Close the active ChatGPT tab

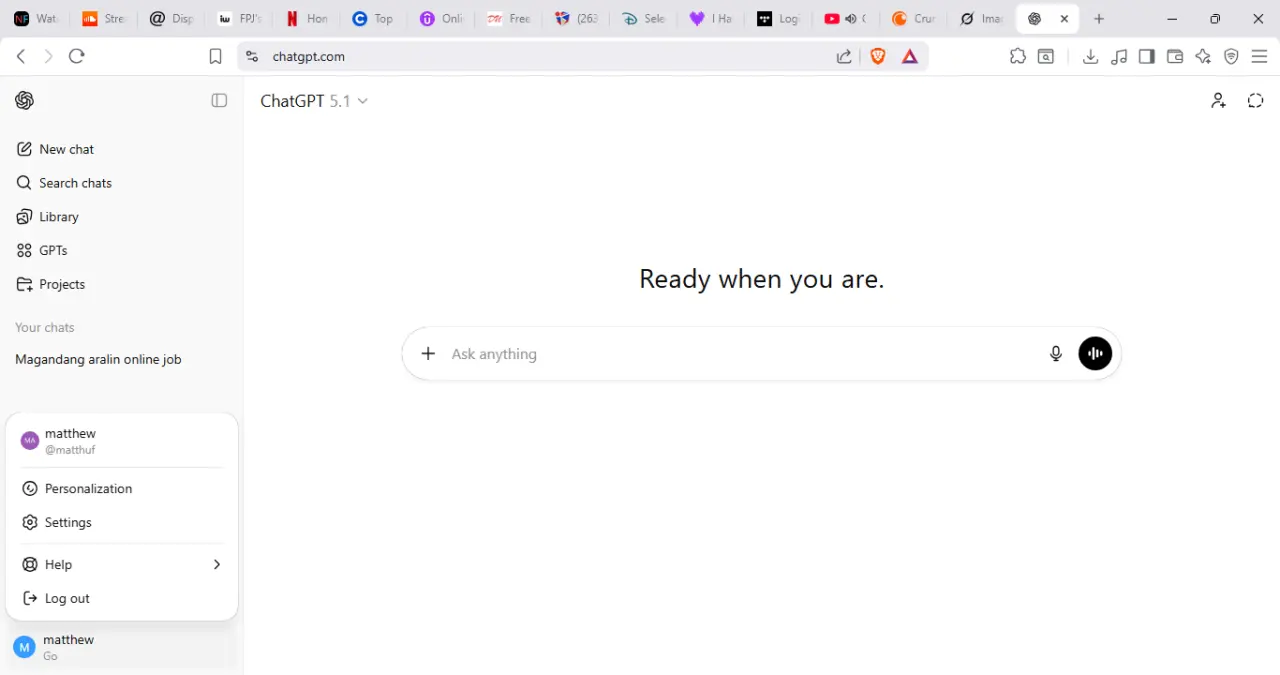[x=1064, y=19]
